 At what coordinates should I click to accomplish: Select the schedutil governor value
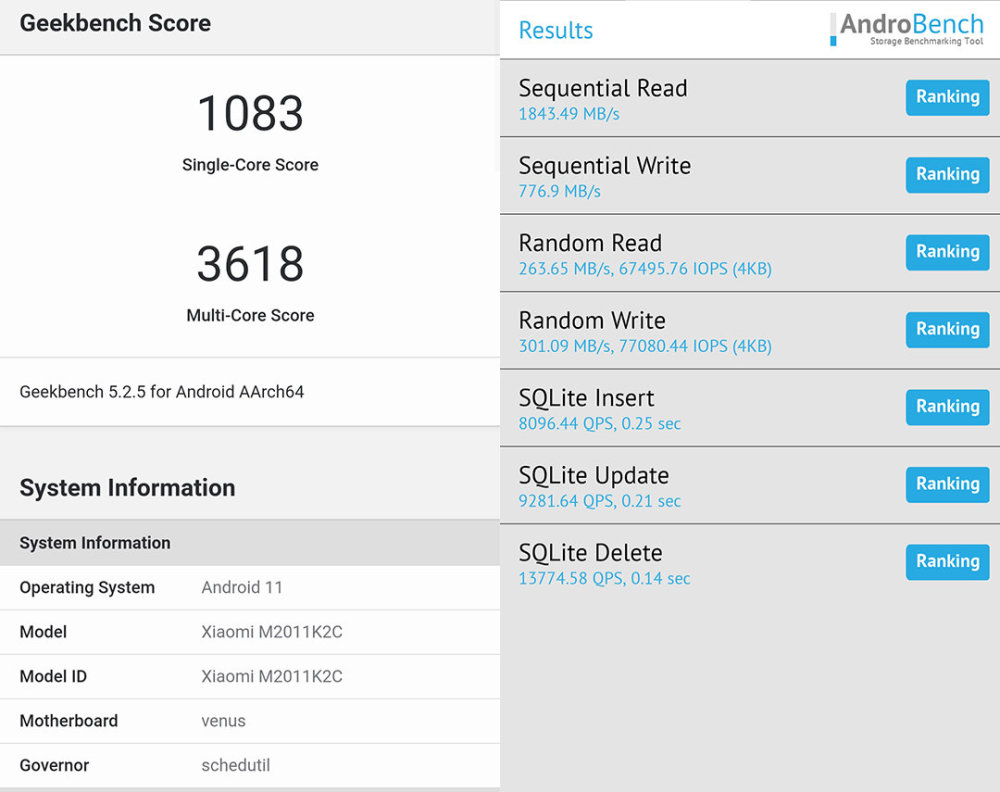click(235, 765)
